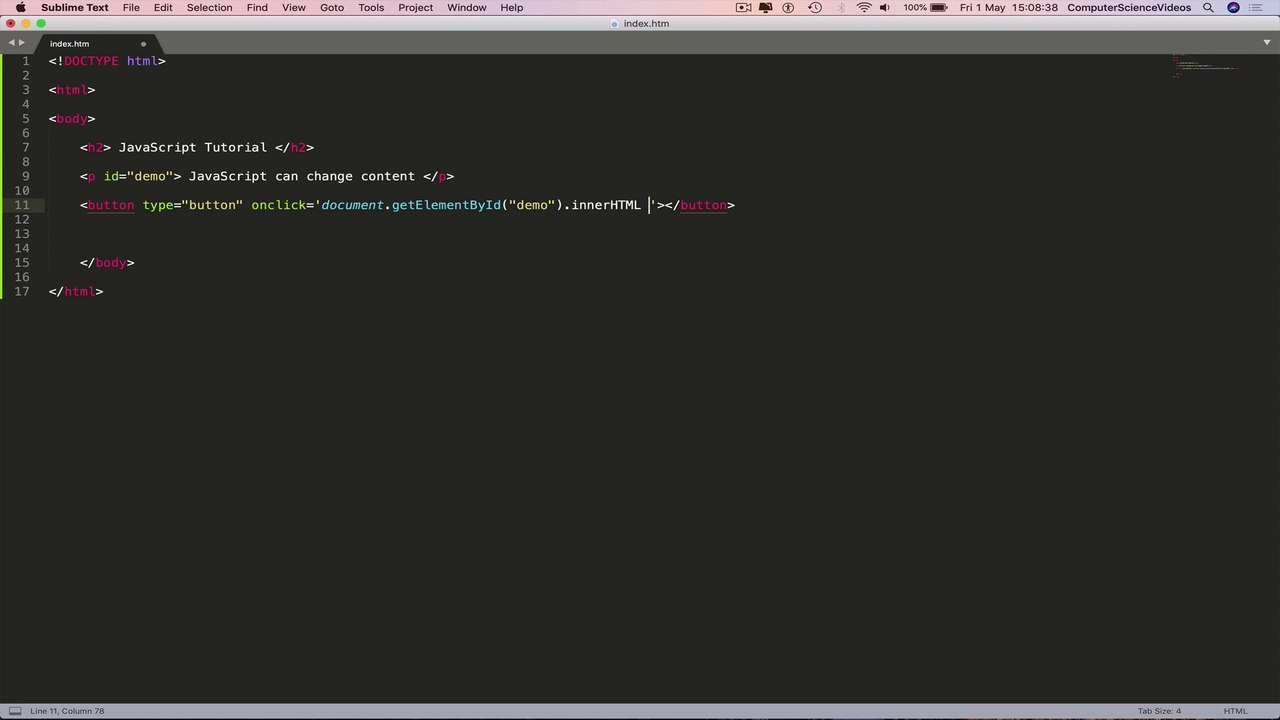Open the Window menu

(467, 8)
